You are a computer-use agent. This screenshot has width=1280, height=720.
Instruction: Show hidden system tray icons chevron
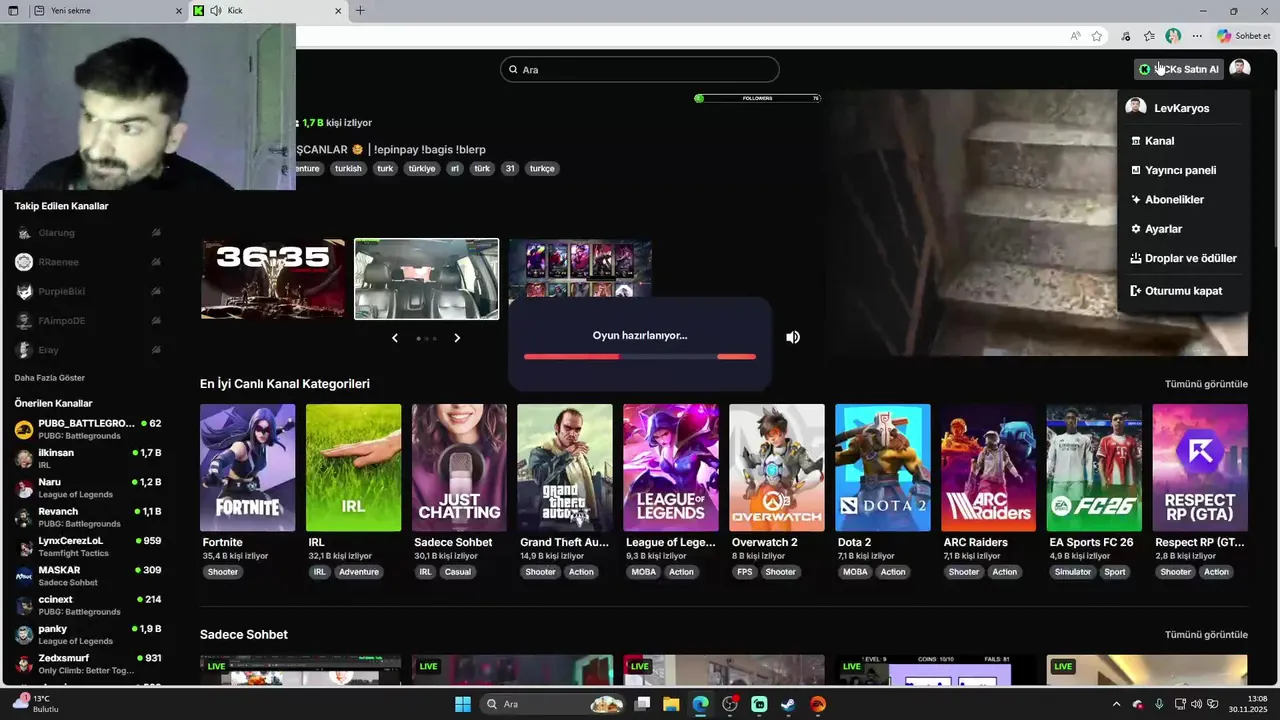(x=1117, y=704)
